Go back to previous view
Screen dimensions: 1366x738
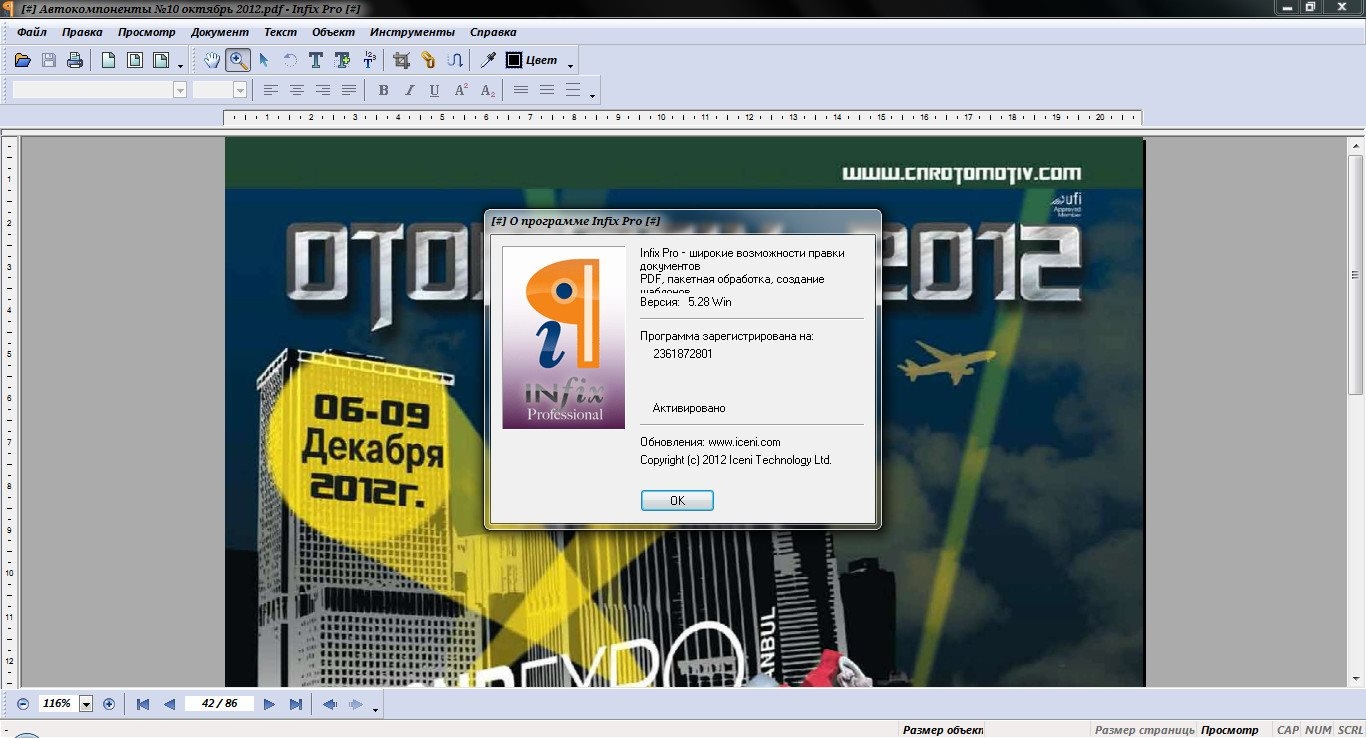329,704
